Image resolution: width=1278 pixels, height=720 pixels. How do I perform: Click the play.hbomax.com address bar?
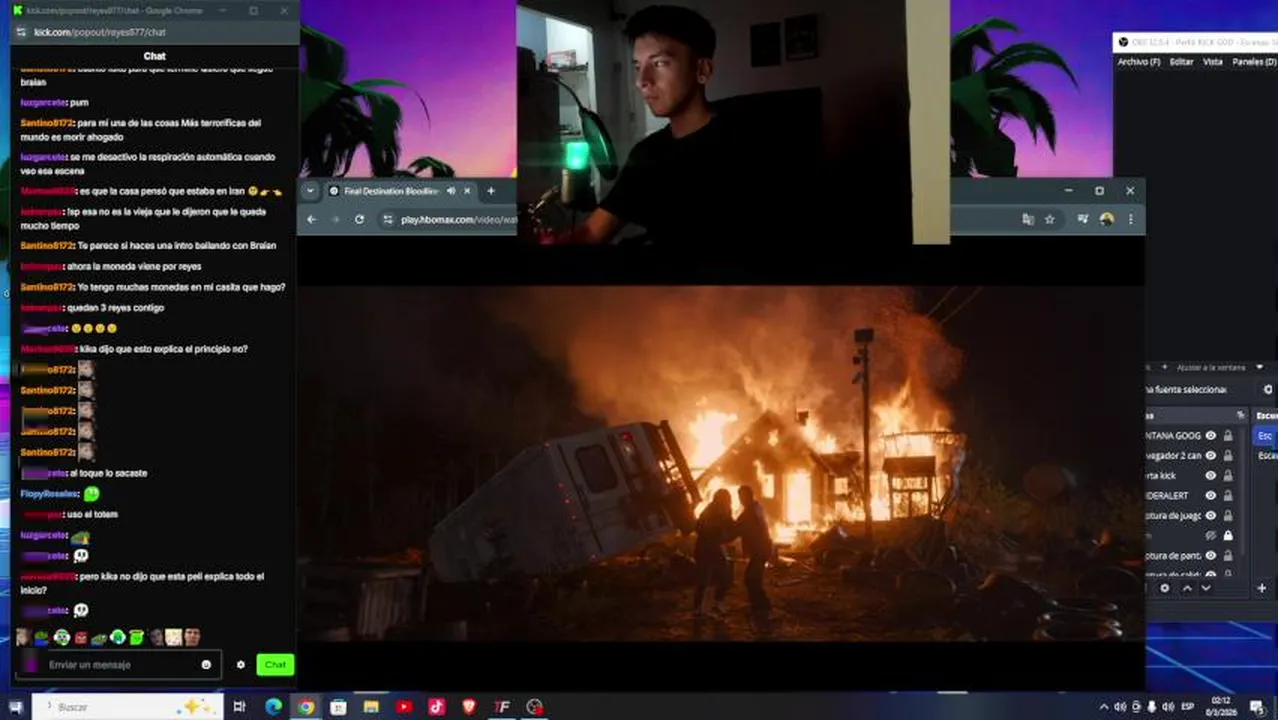click(x=458, y=219)
